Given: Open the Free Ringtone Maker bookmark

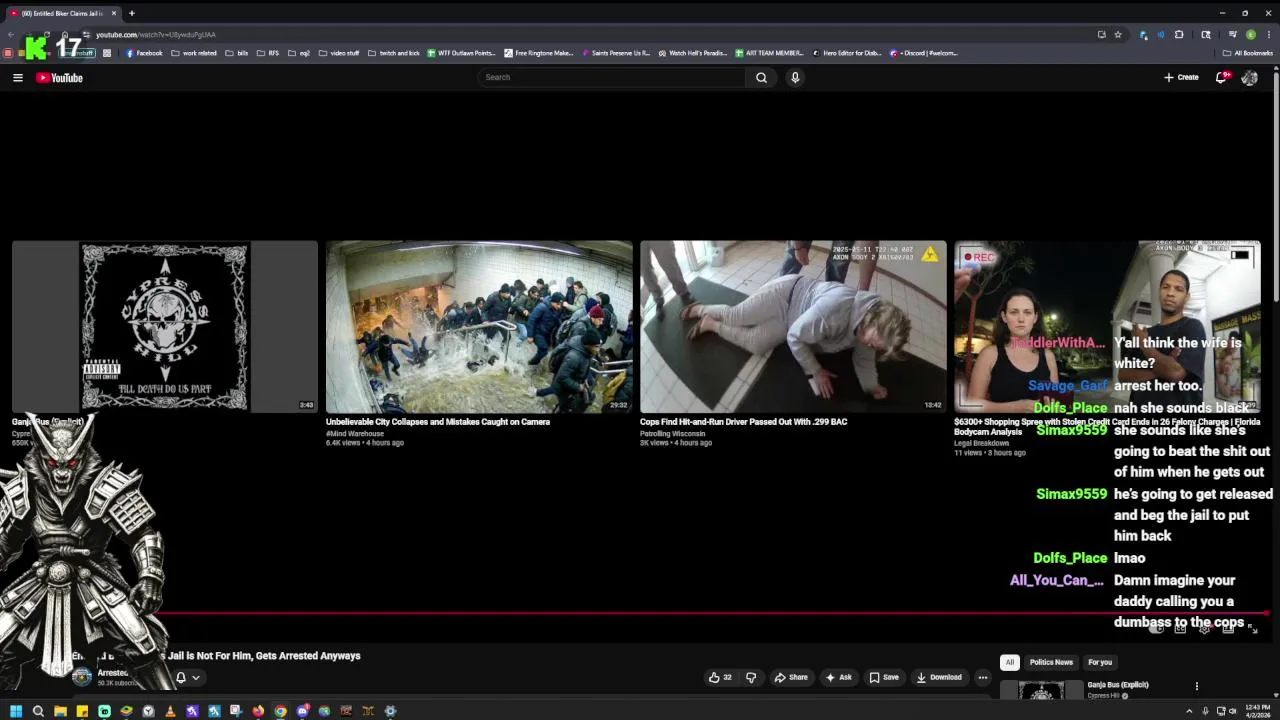Looking at the screenshot, I should (538, 53).
